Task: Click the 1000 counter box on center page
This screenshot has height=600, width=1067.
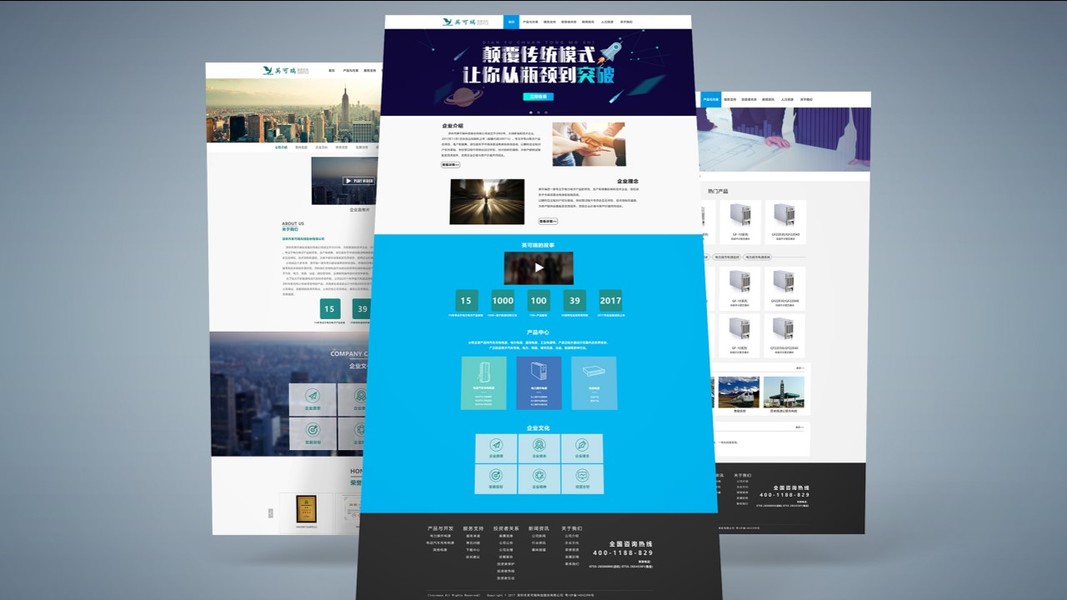Action: coord(503,300)
